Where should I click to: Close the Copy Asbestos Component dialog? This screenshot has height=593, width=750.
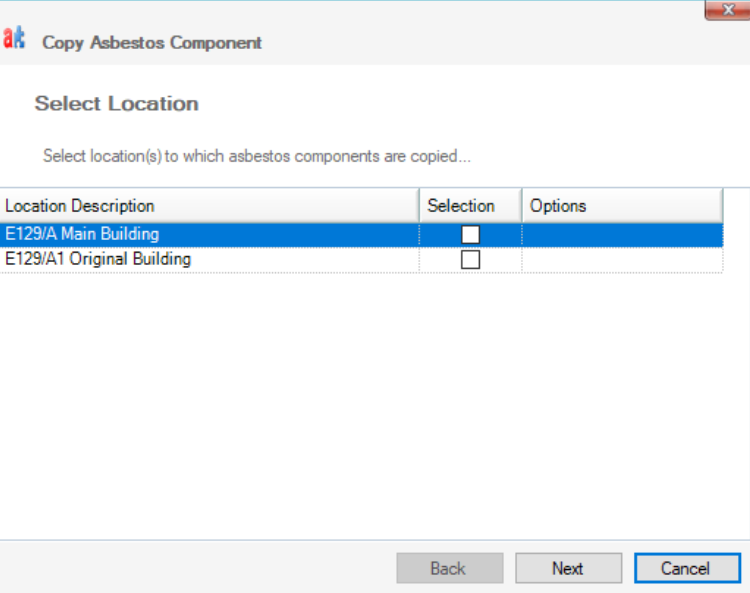click(727, 10)
